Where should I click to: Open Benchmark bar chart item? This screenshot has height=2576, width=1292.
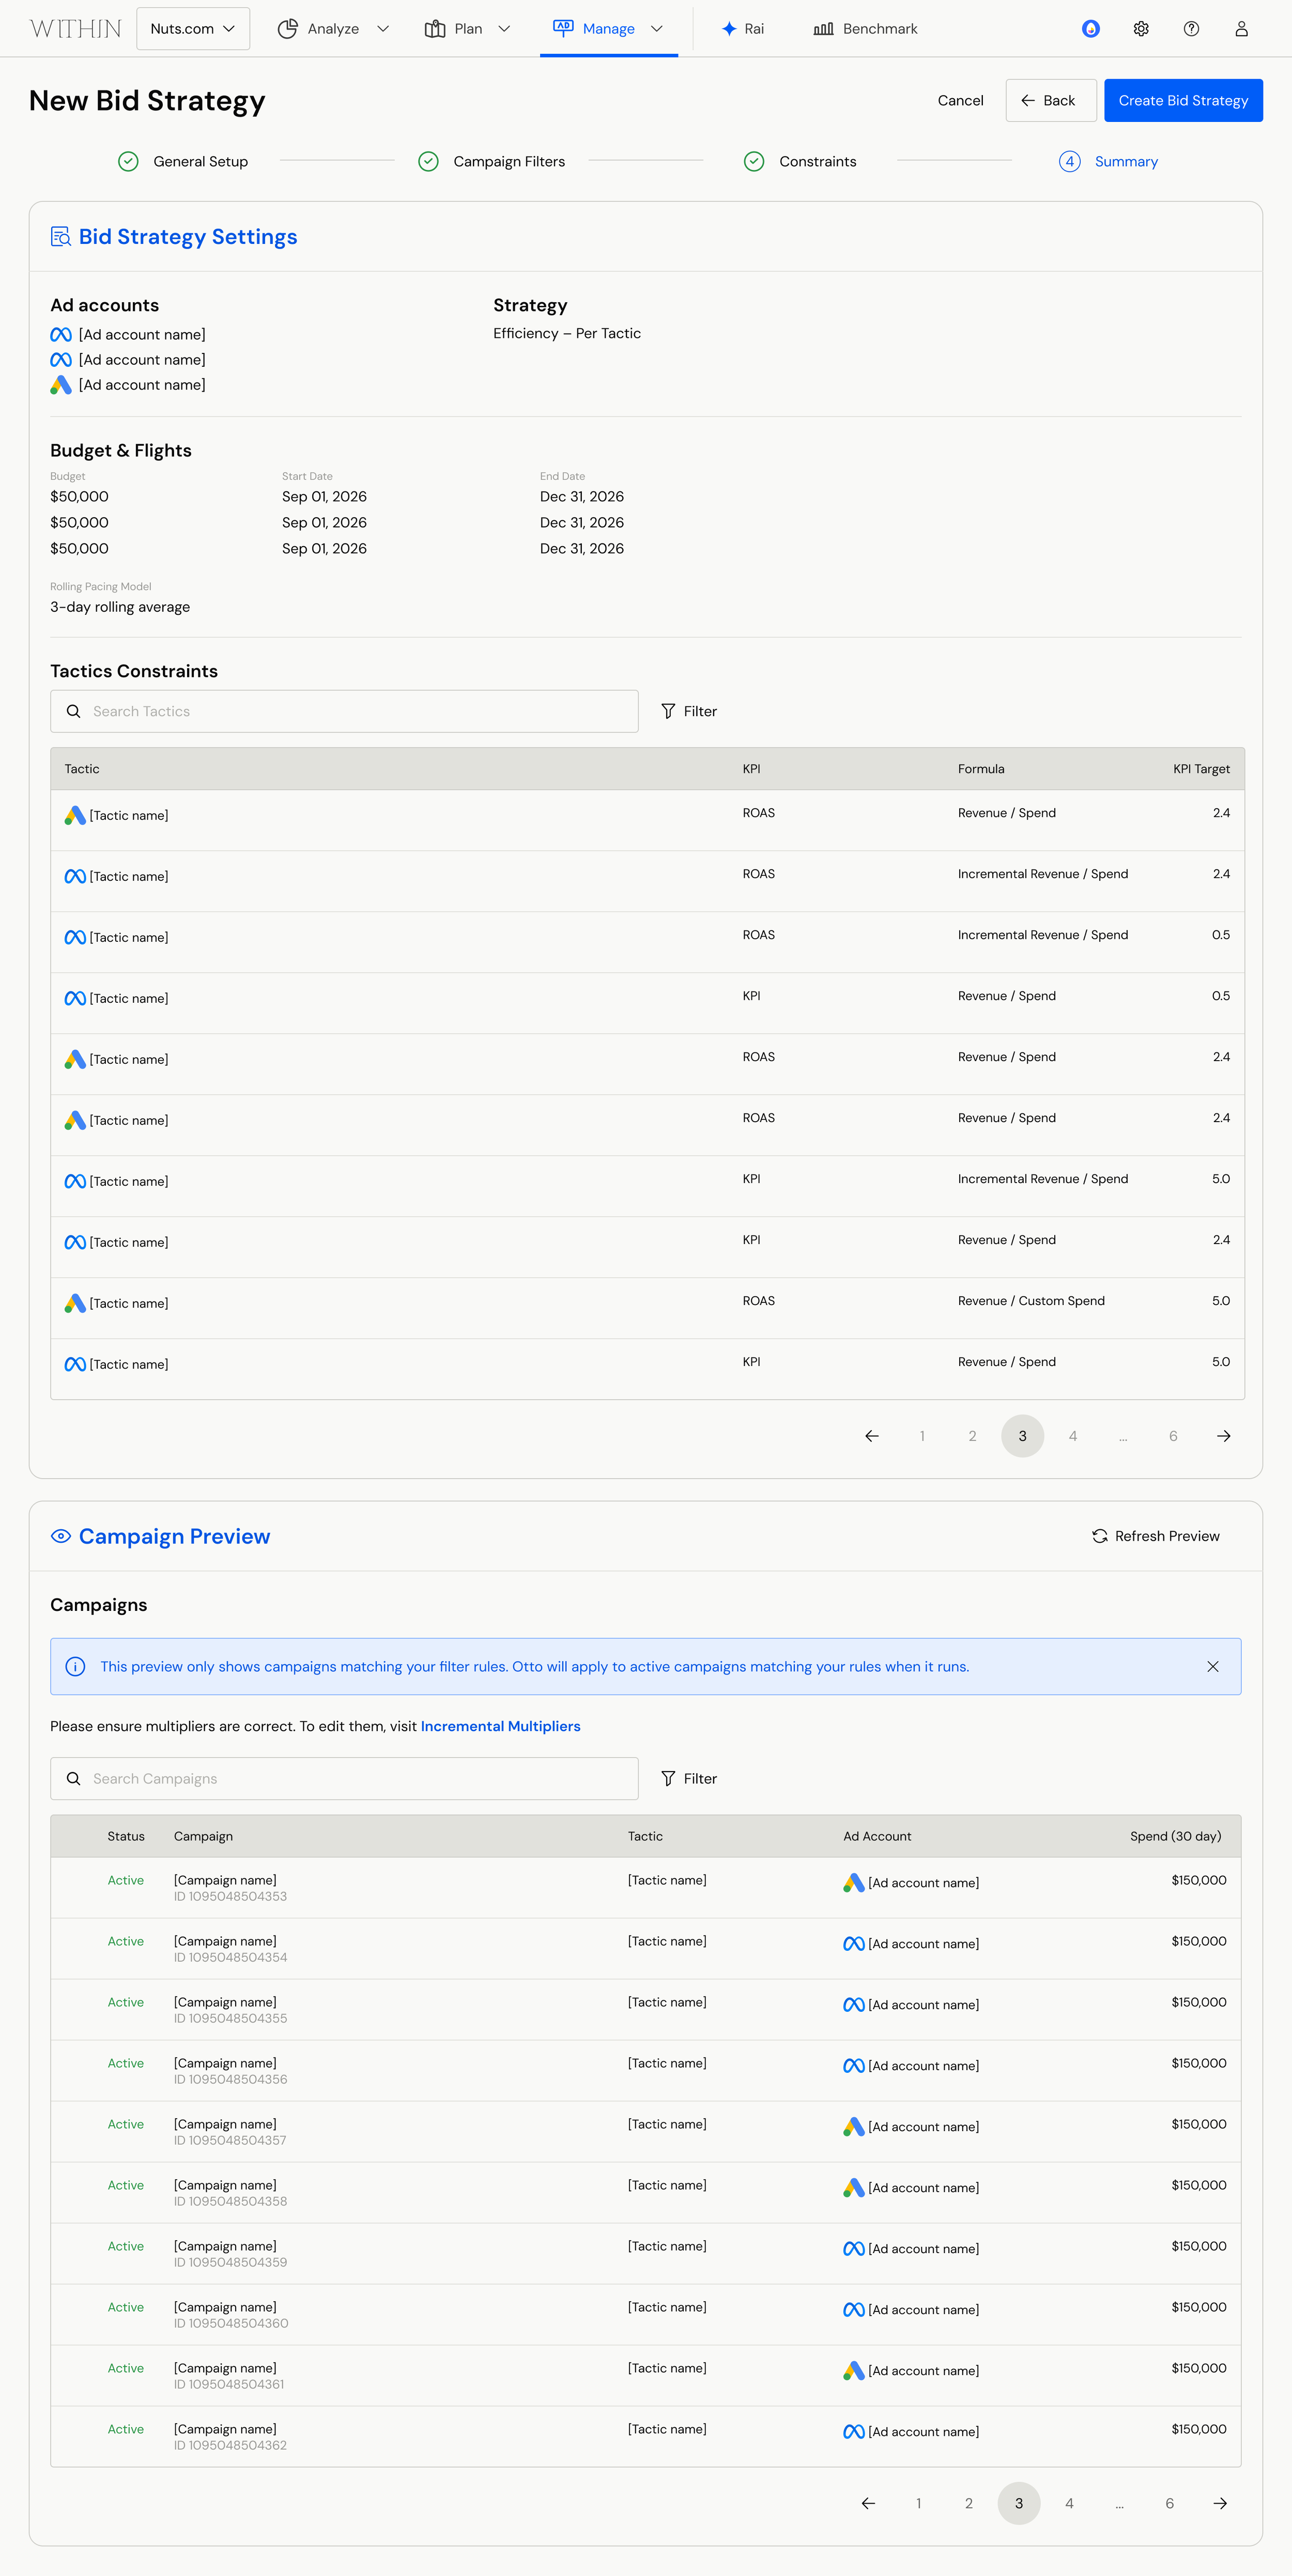point(866,29)
